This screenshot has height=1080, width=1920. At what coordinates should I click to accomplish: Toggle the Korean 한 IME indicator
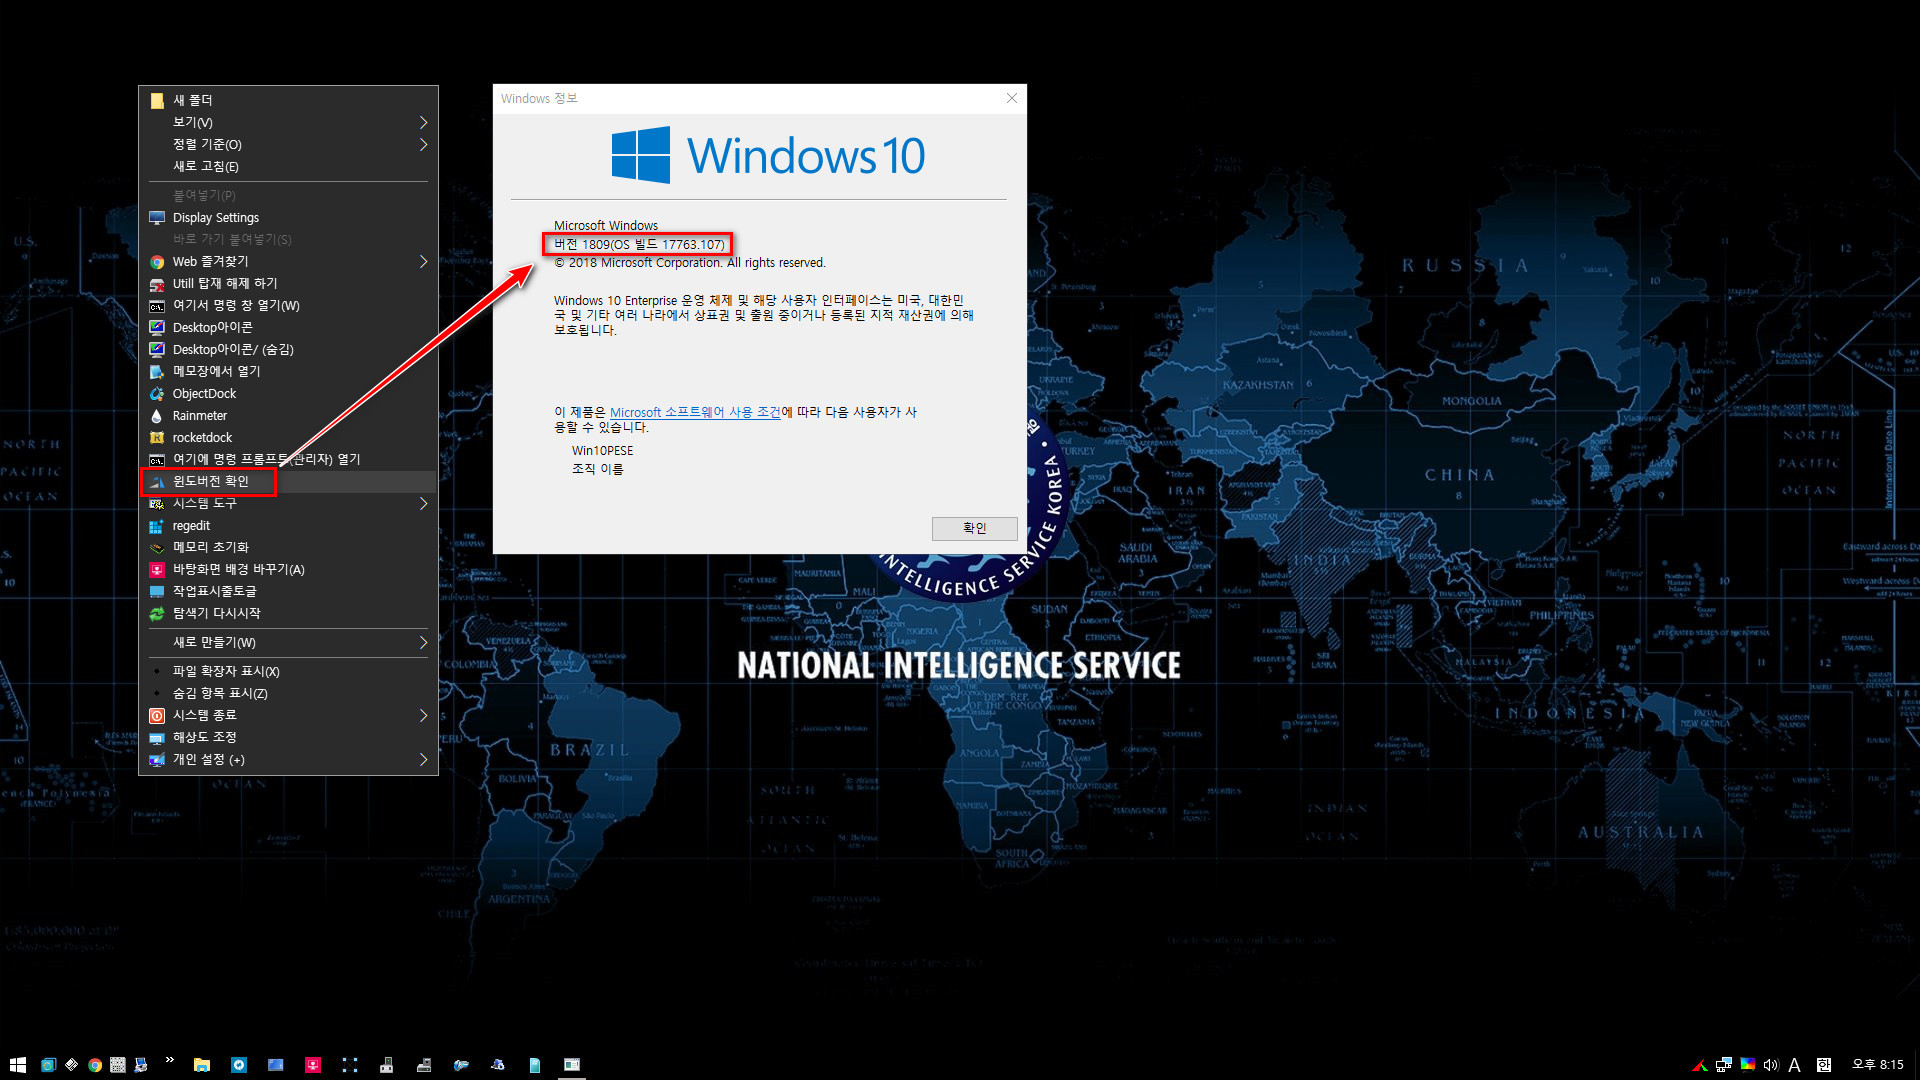pos(1824,1065)
